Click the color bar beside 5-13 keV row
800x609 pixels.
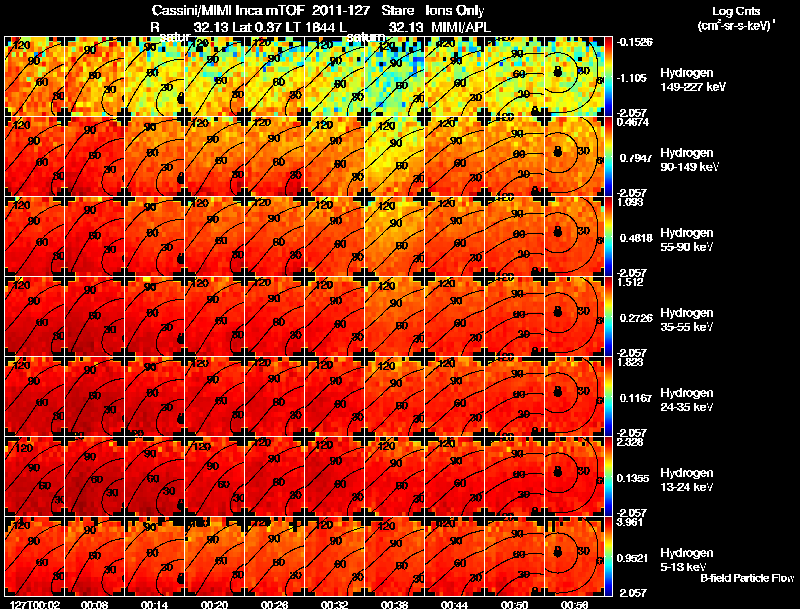tap(608, 557)
